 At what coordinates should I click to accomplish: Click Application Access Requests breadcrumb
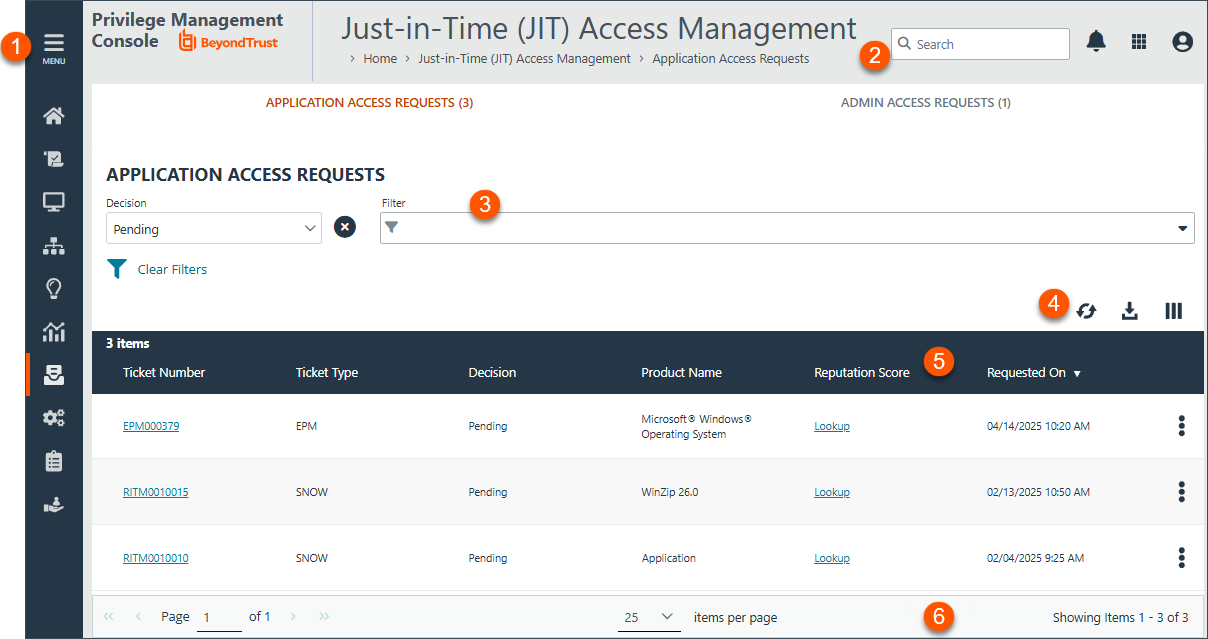tap(731, 59)
